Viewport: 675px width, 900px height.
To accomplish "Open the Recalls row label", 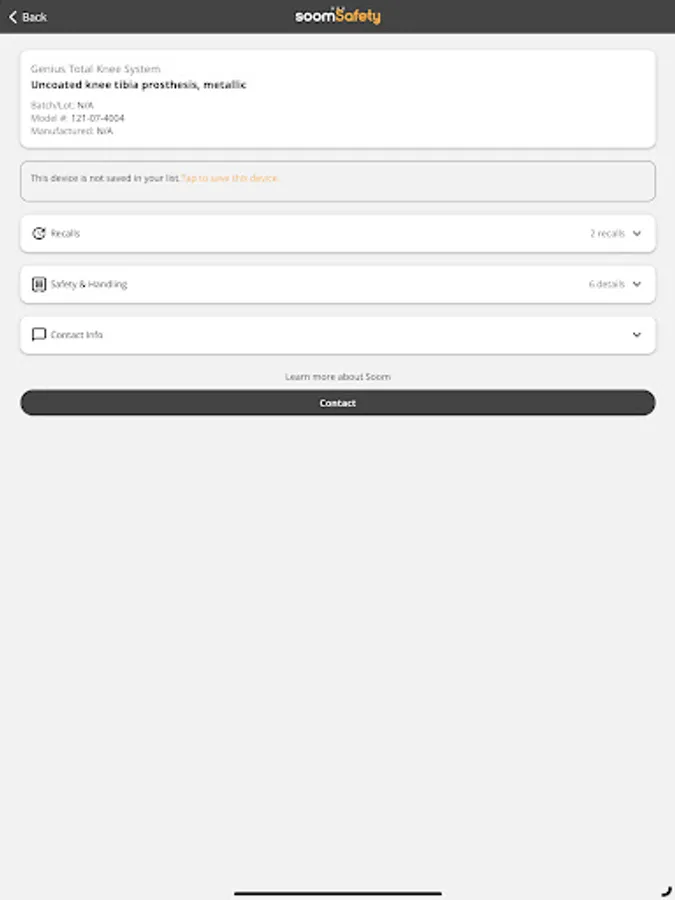I will tap(65, 234).
